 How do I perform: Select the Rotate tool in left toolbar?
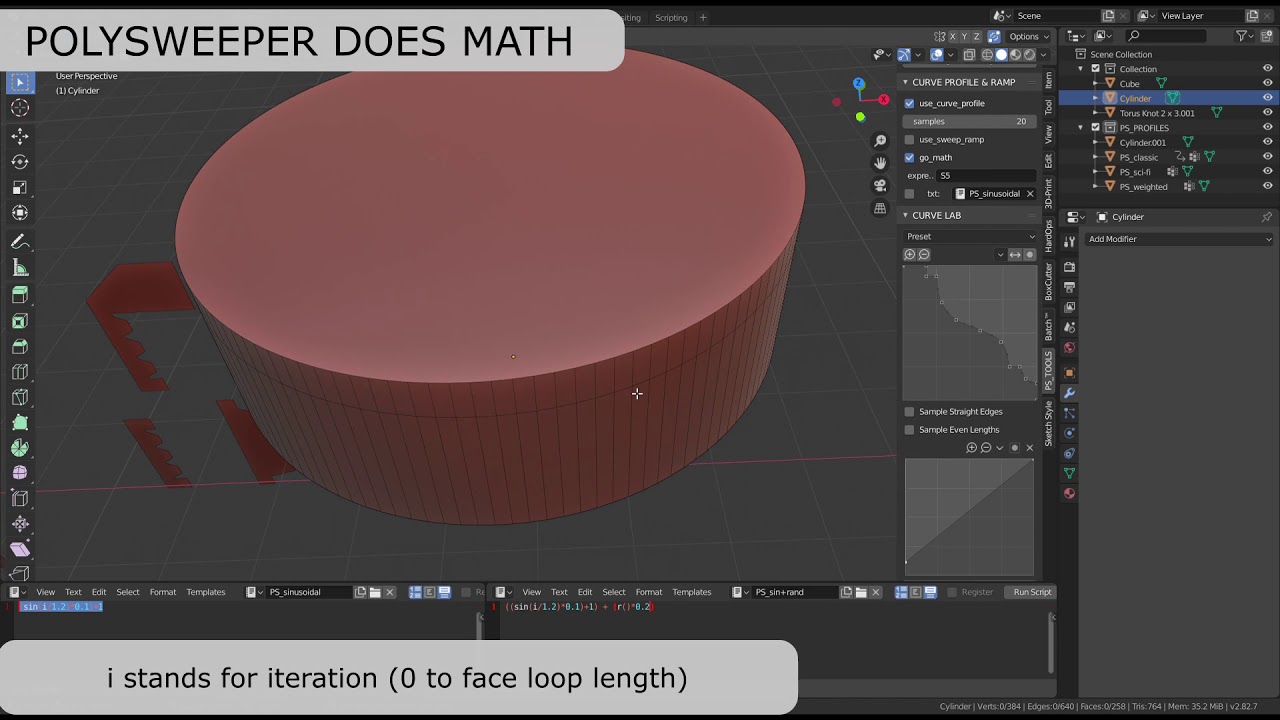pos(20,161)
